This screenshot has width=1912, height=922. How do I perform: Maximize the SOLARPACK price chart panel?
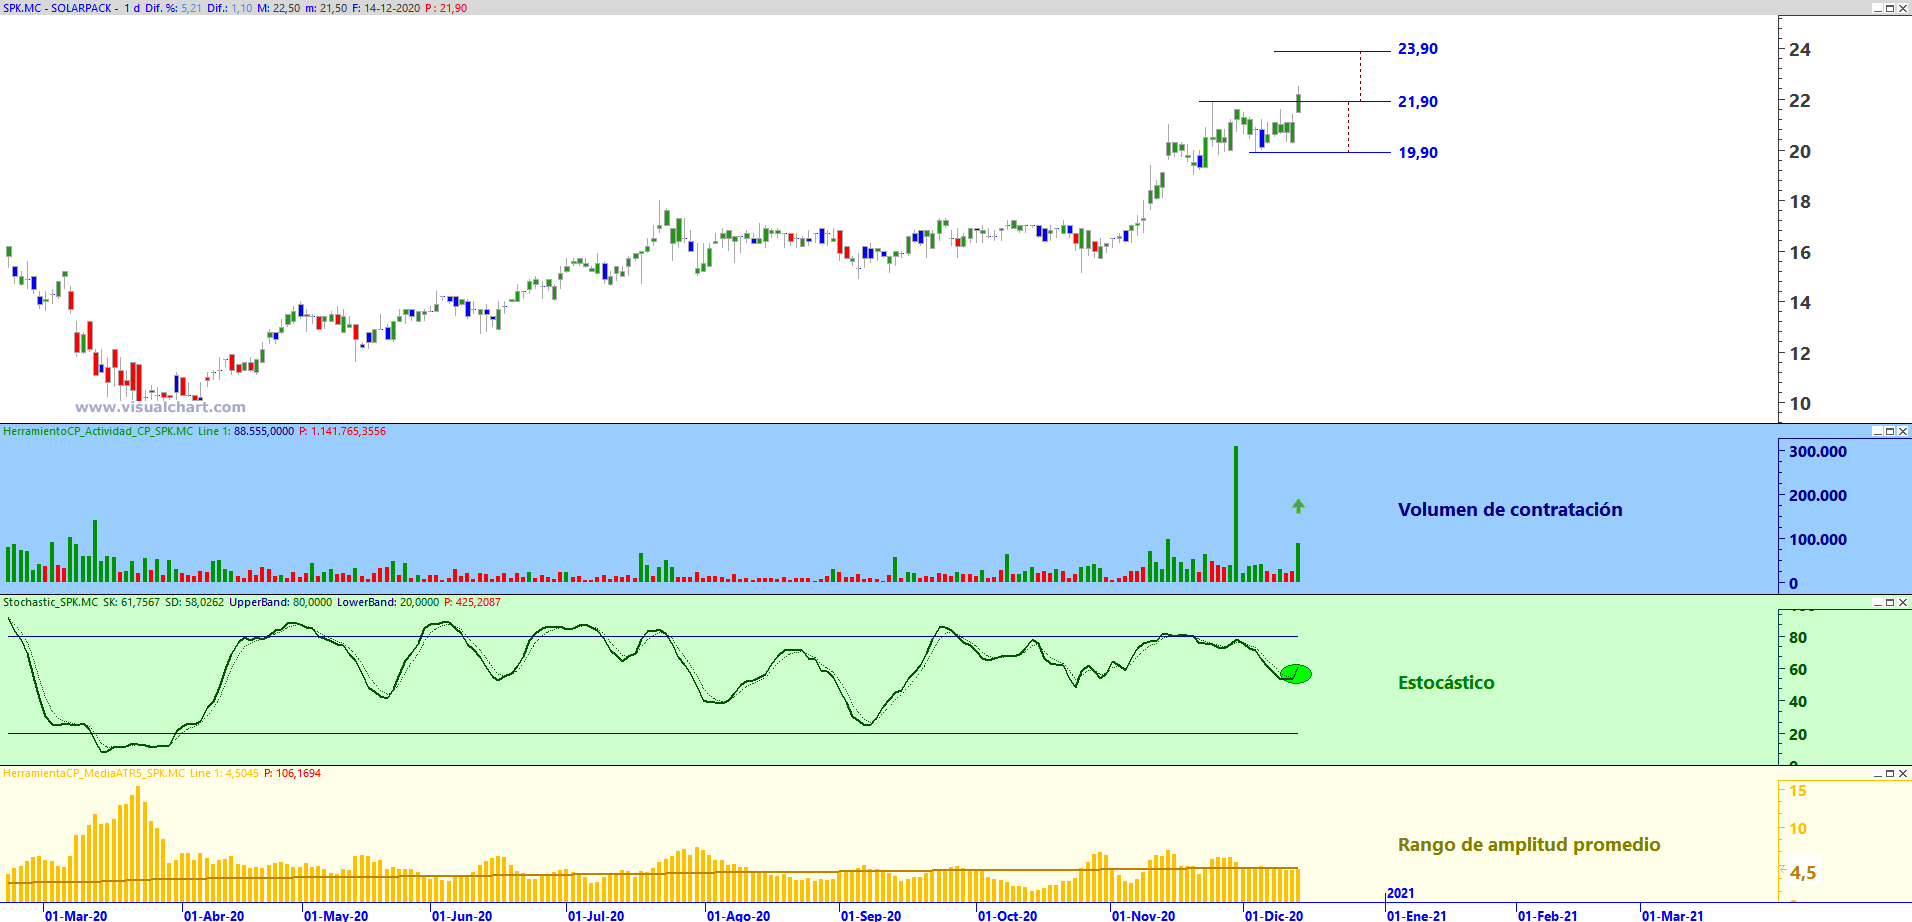pyautogui.click(x=1890, y=8)
